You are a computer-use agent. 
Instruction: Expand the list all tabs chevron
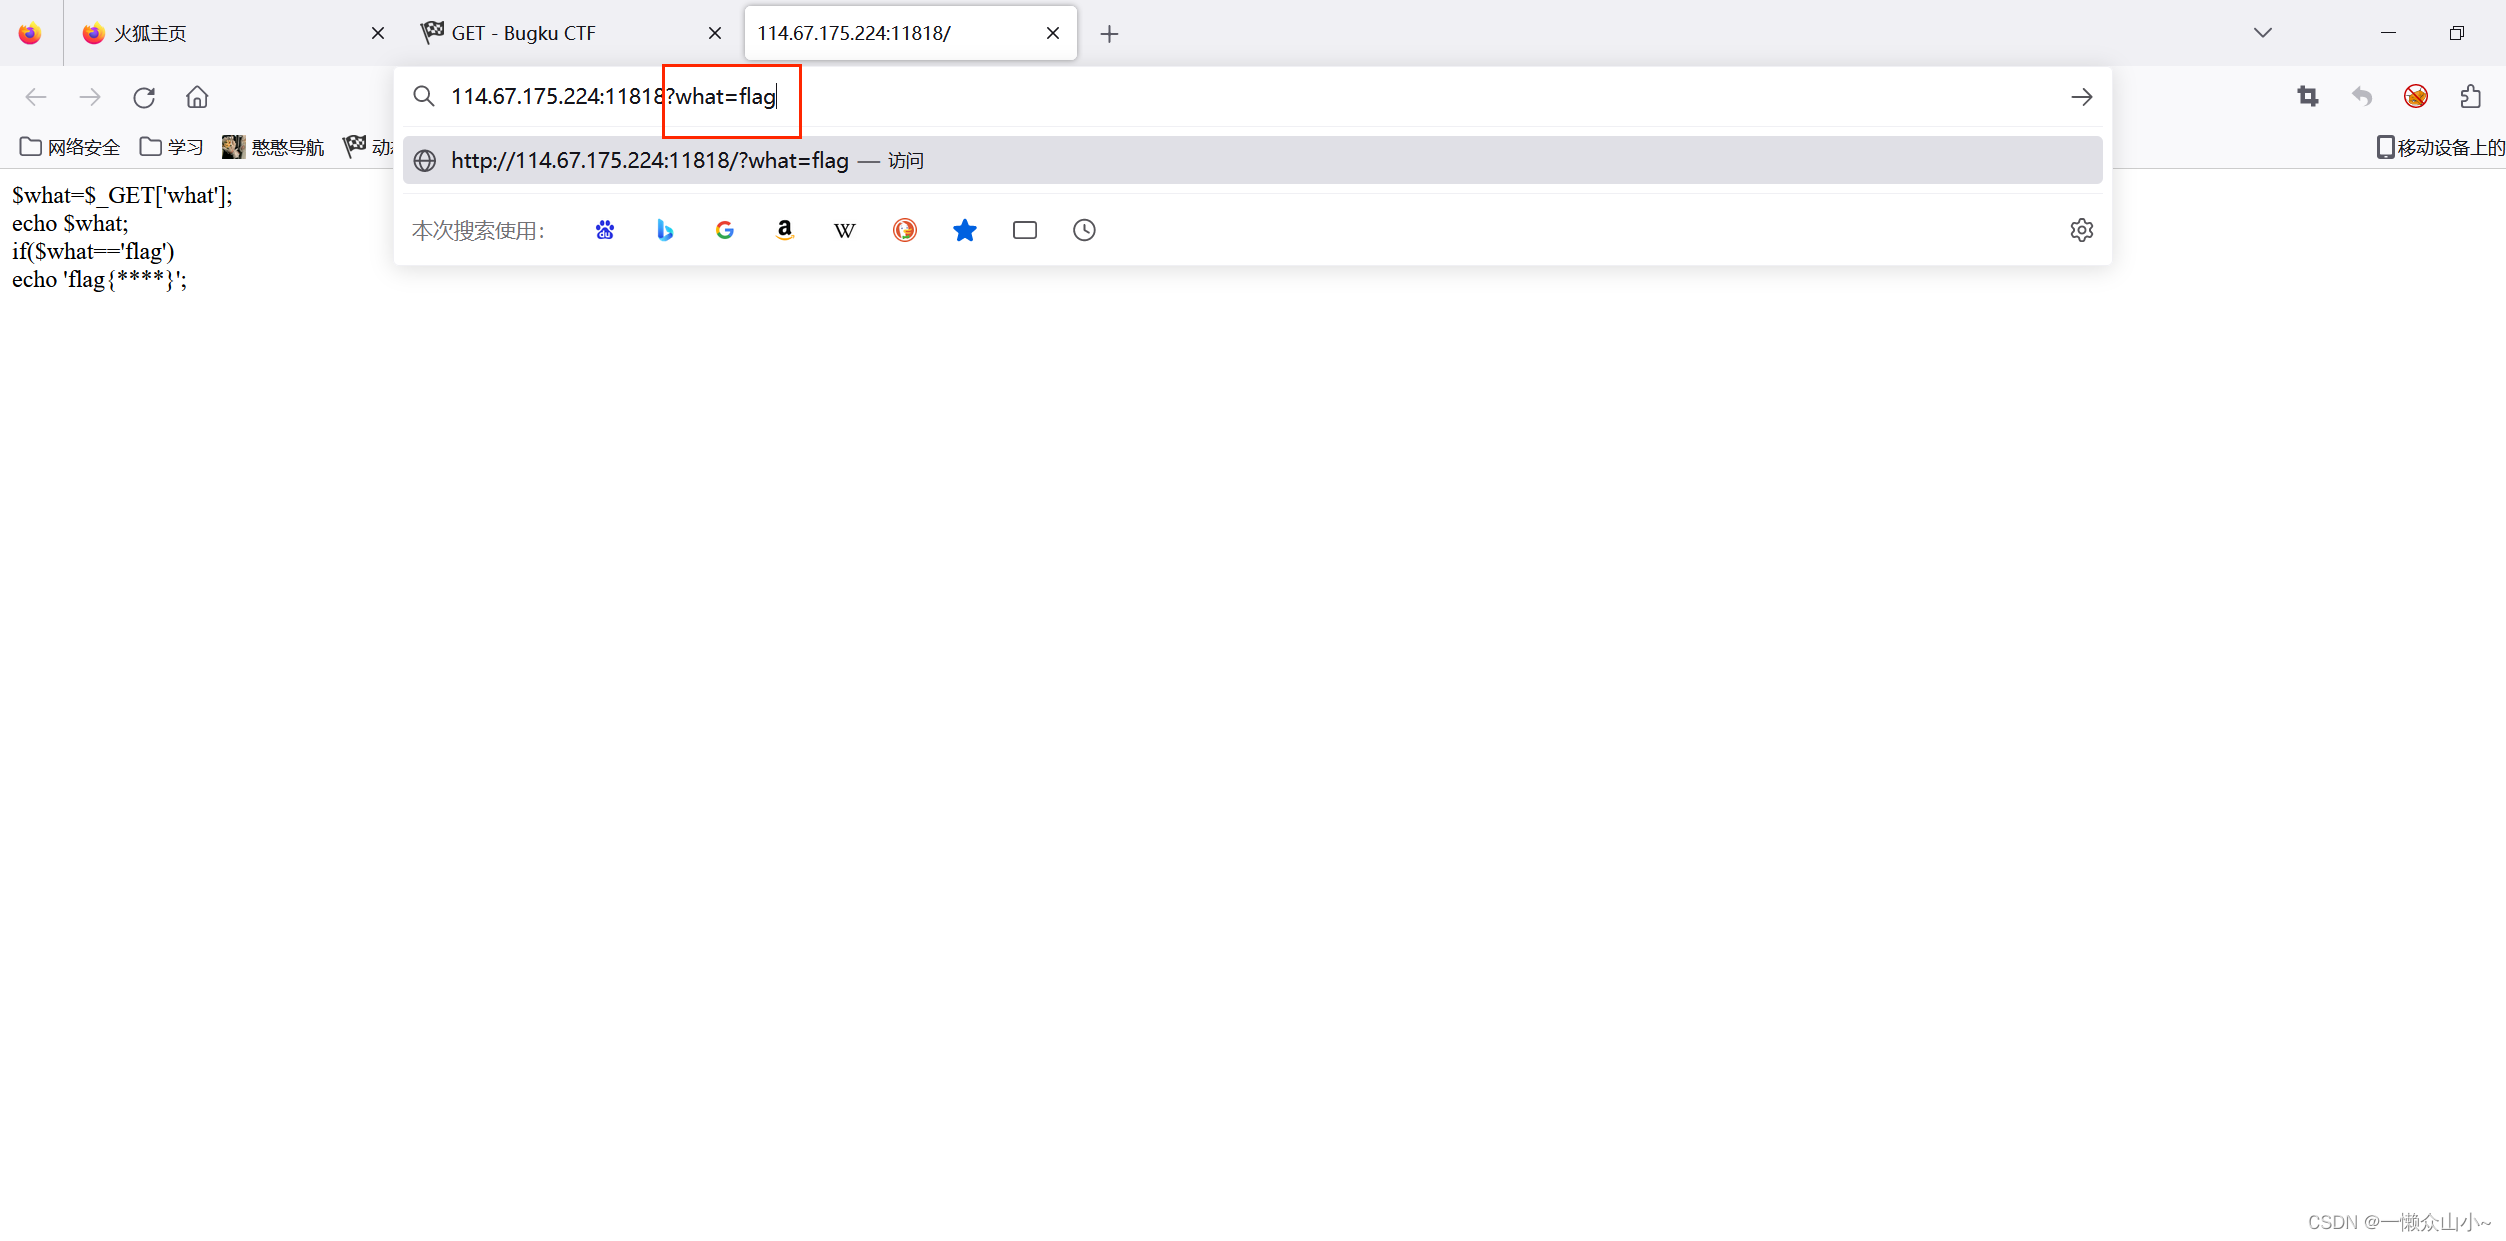[2263, 33]
